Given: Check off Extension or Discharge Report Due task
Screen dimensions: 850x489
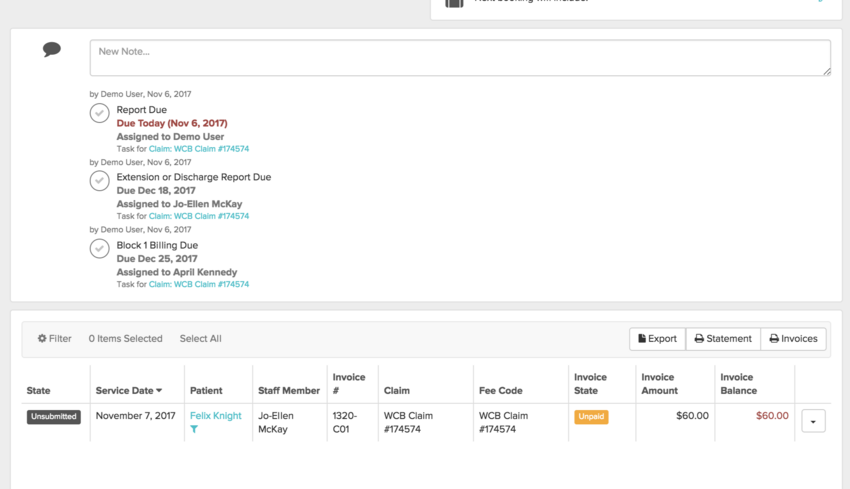Looking at the screenshot, I should [99, 181].
